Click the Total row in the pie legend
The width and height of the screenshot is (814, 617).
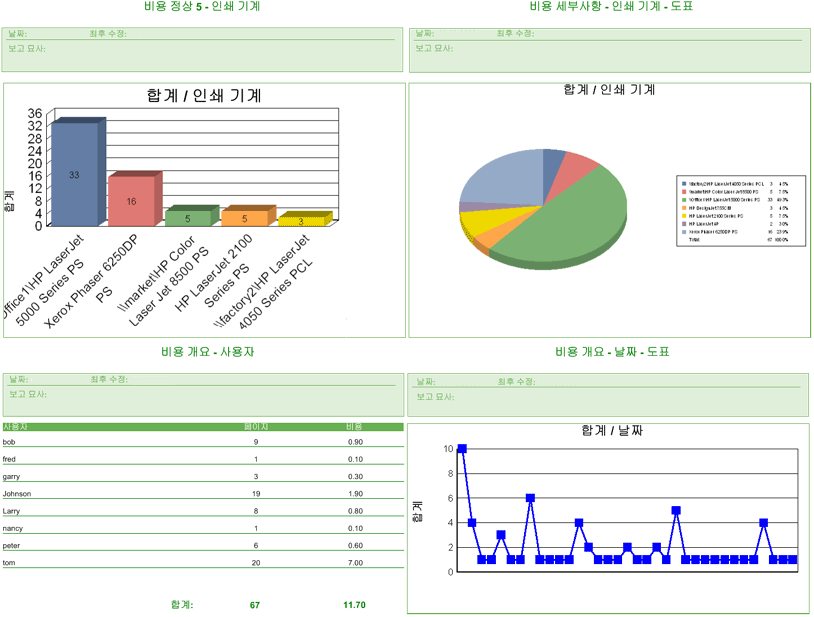click(x=737, y=240)
